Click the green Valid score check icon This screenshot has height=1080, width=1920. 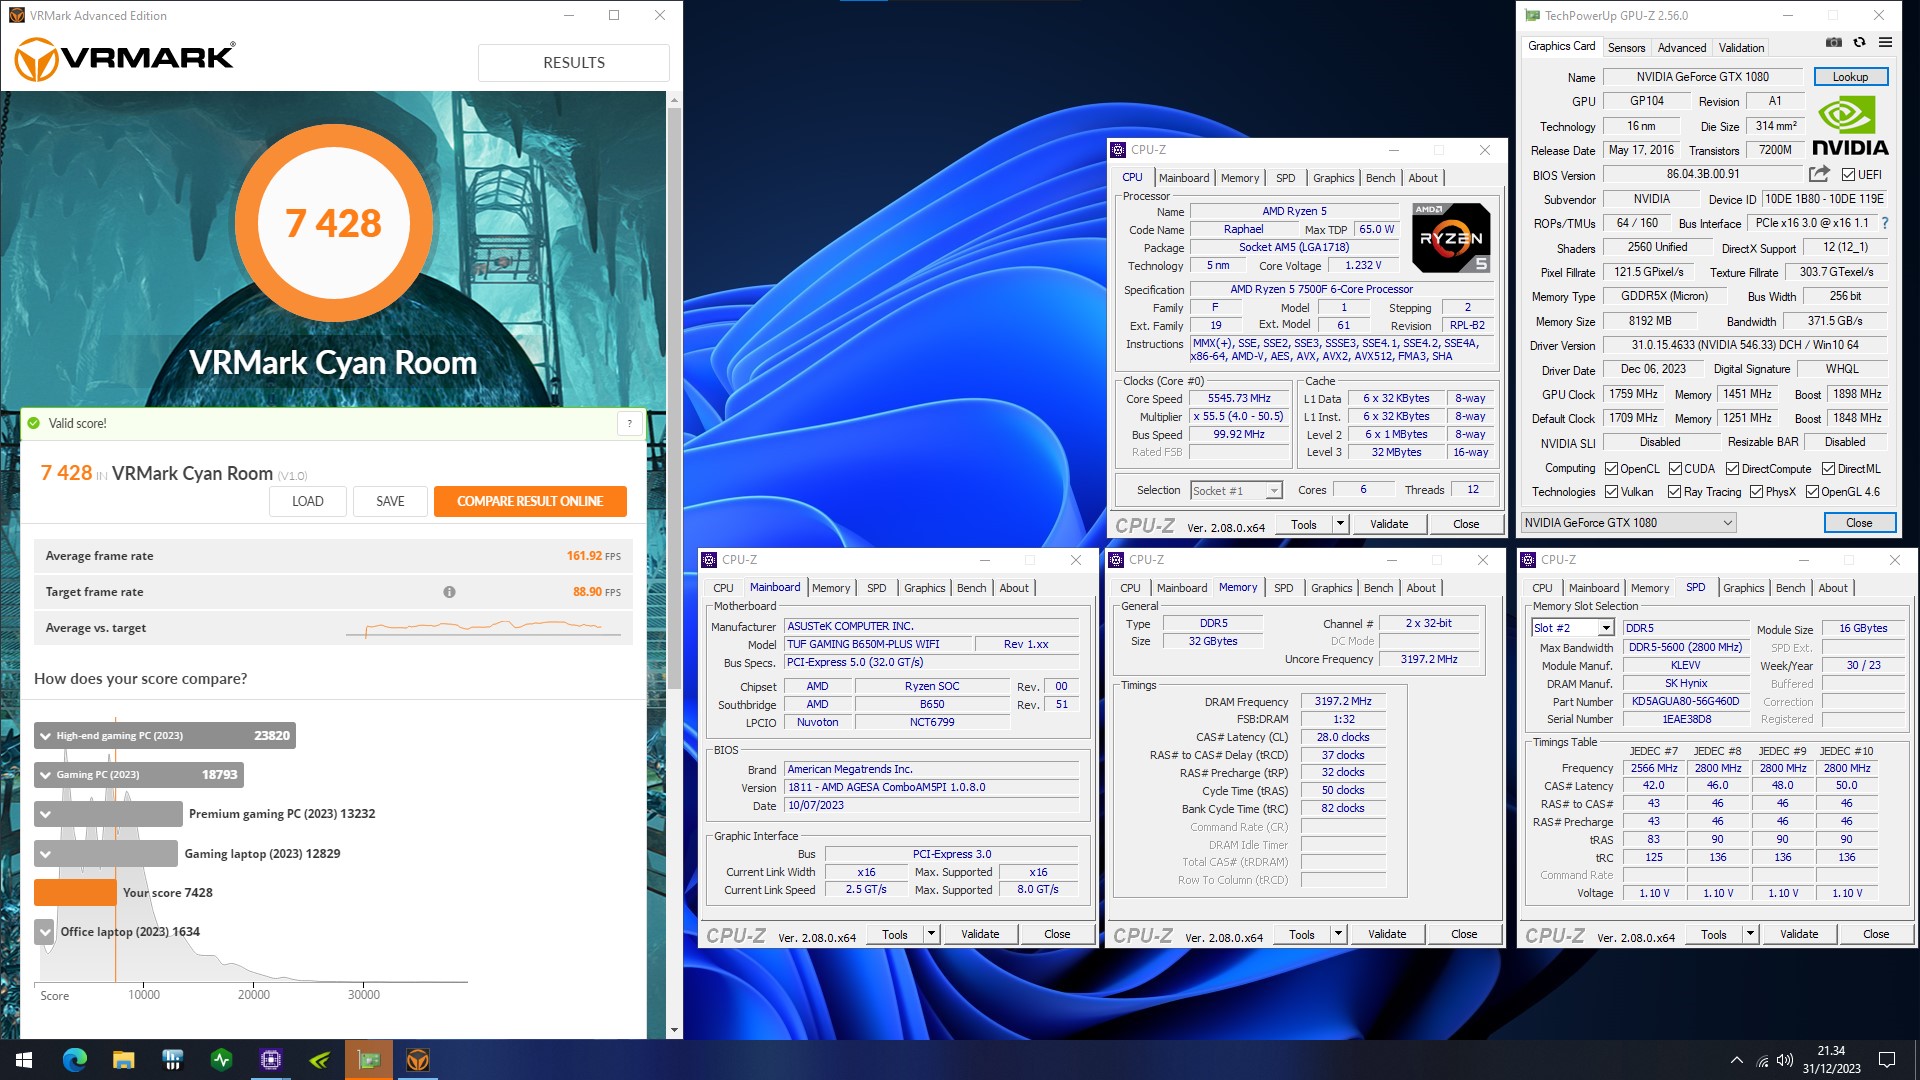34,423
